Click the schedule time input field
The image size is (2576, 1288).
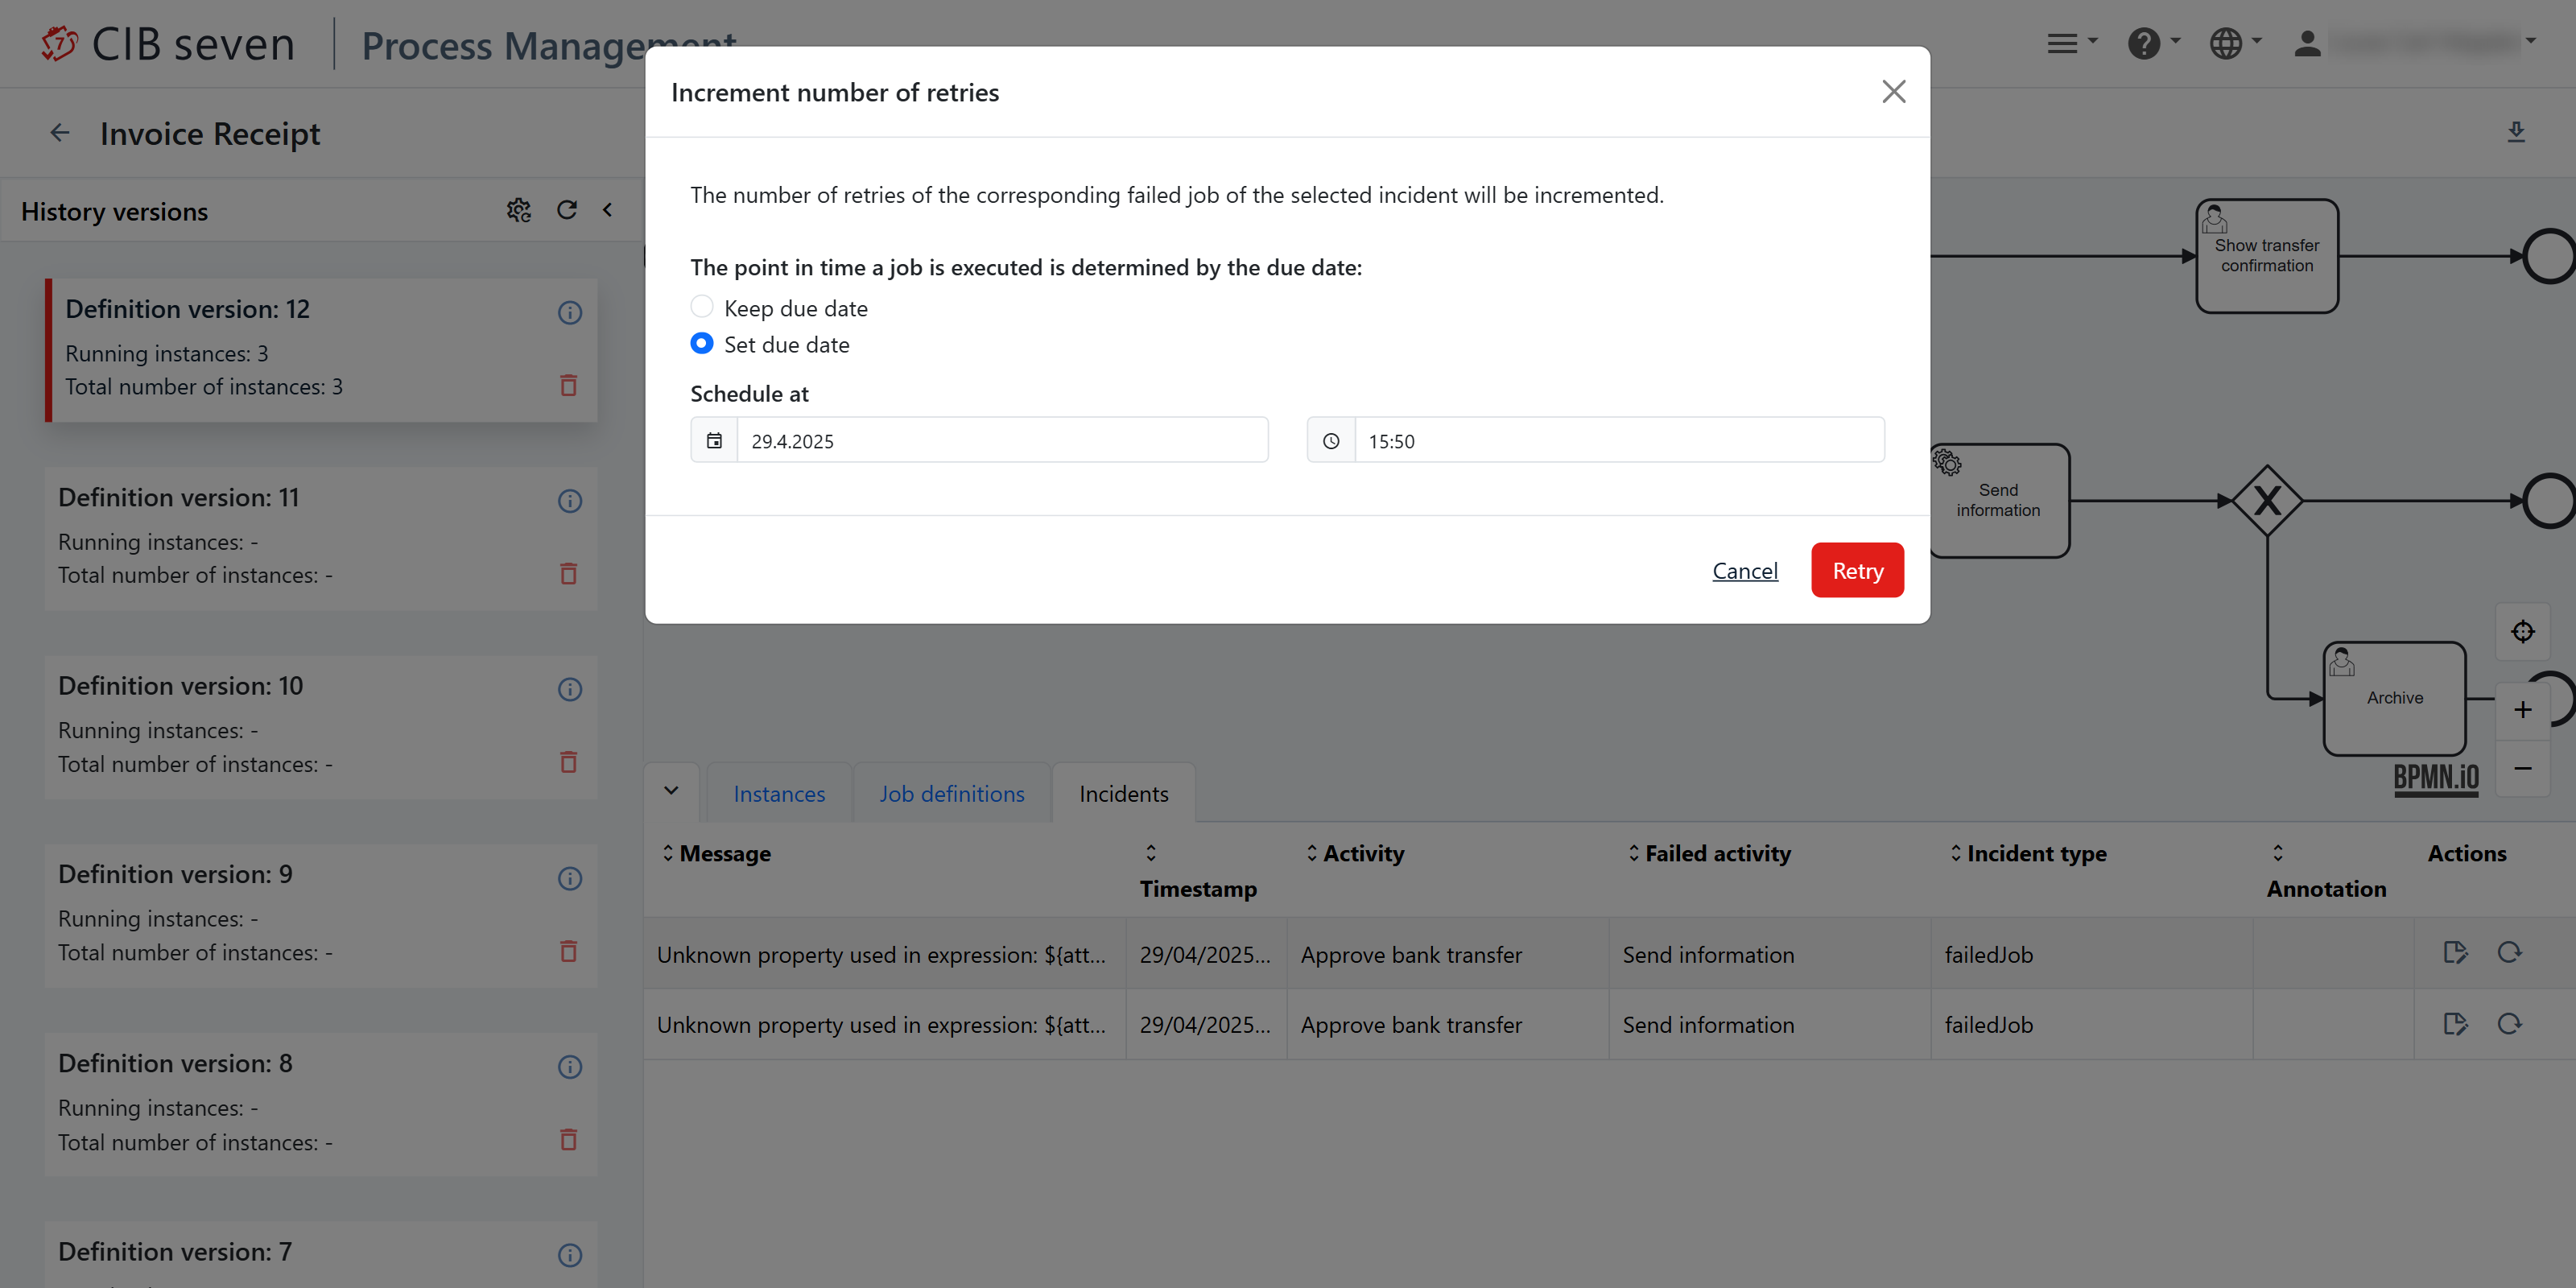(1618, 441)
